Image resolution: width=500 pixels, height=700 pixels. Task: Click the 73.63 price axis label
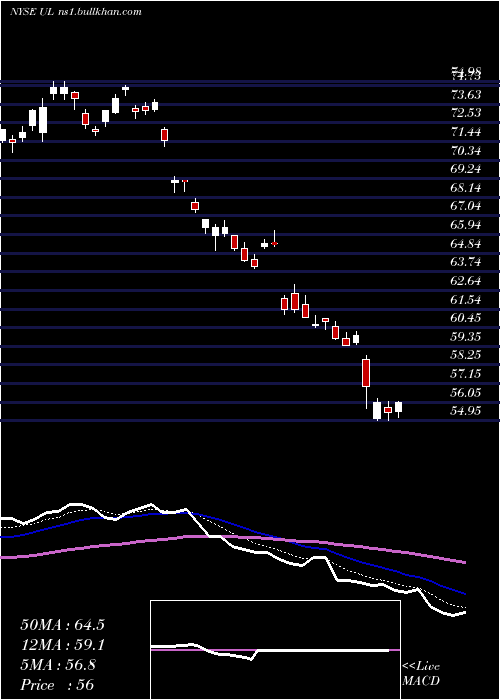point(466,95)
